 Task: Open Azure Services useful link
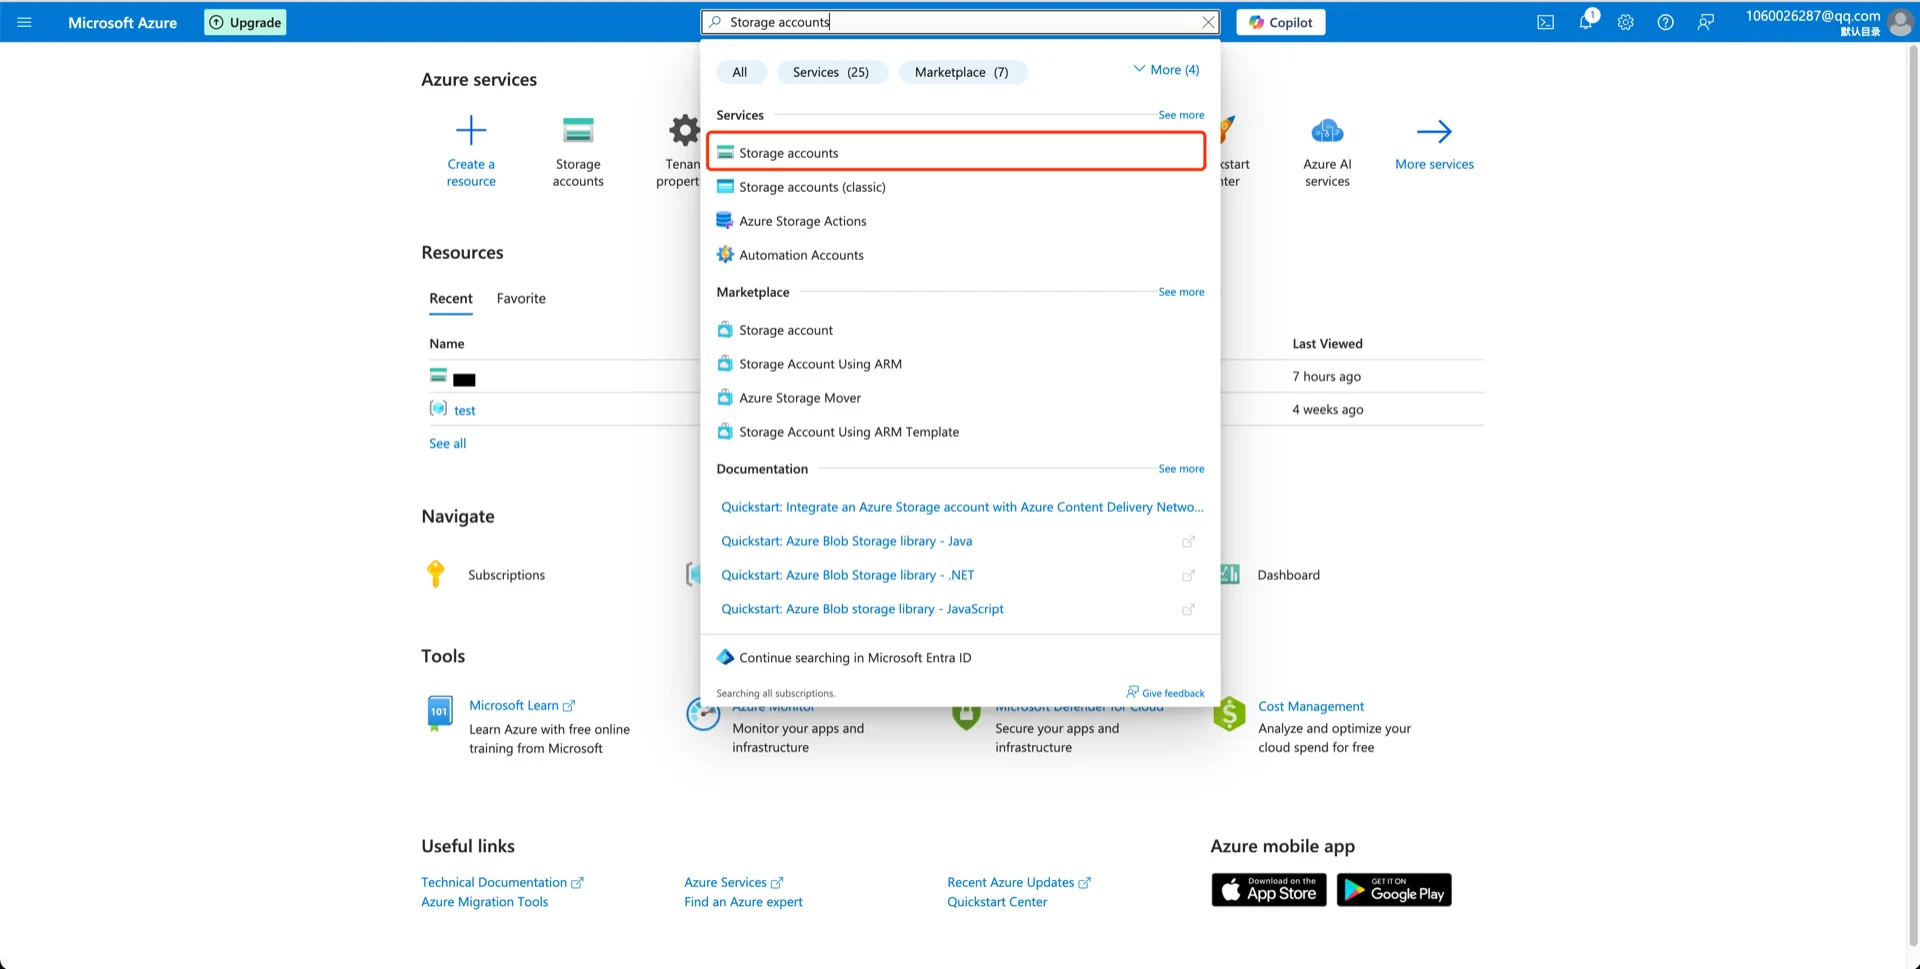[734, 883]
